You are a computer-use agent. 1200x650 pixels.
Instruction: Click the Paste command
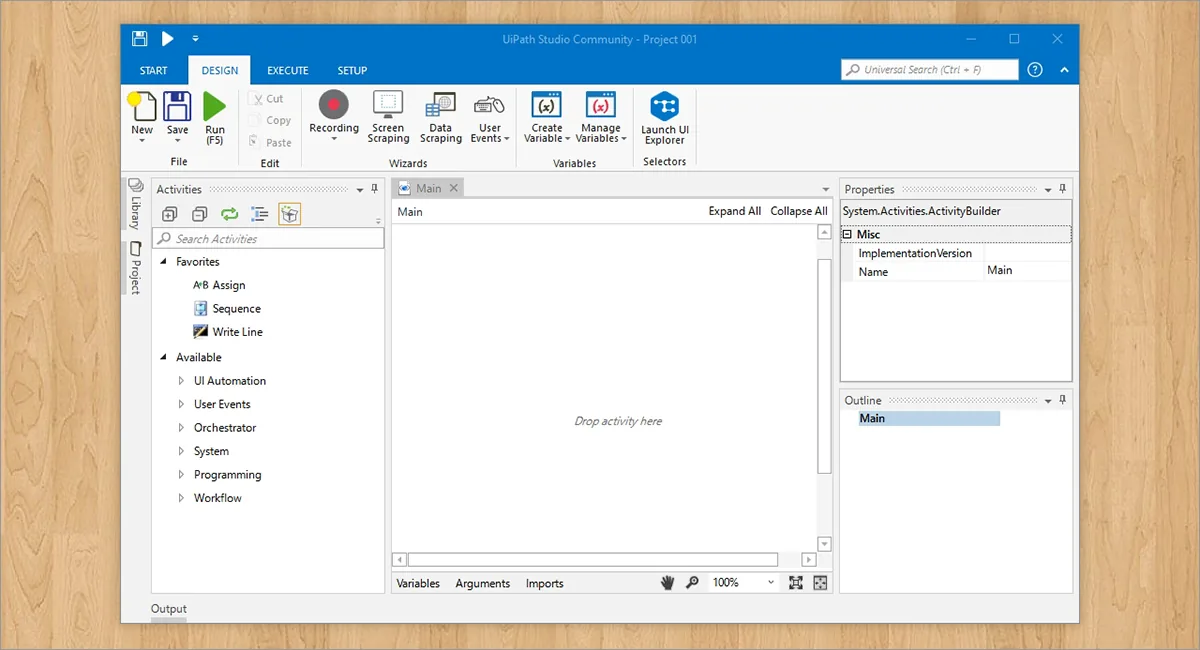pos(270,143)
